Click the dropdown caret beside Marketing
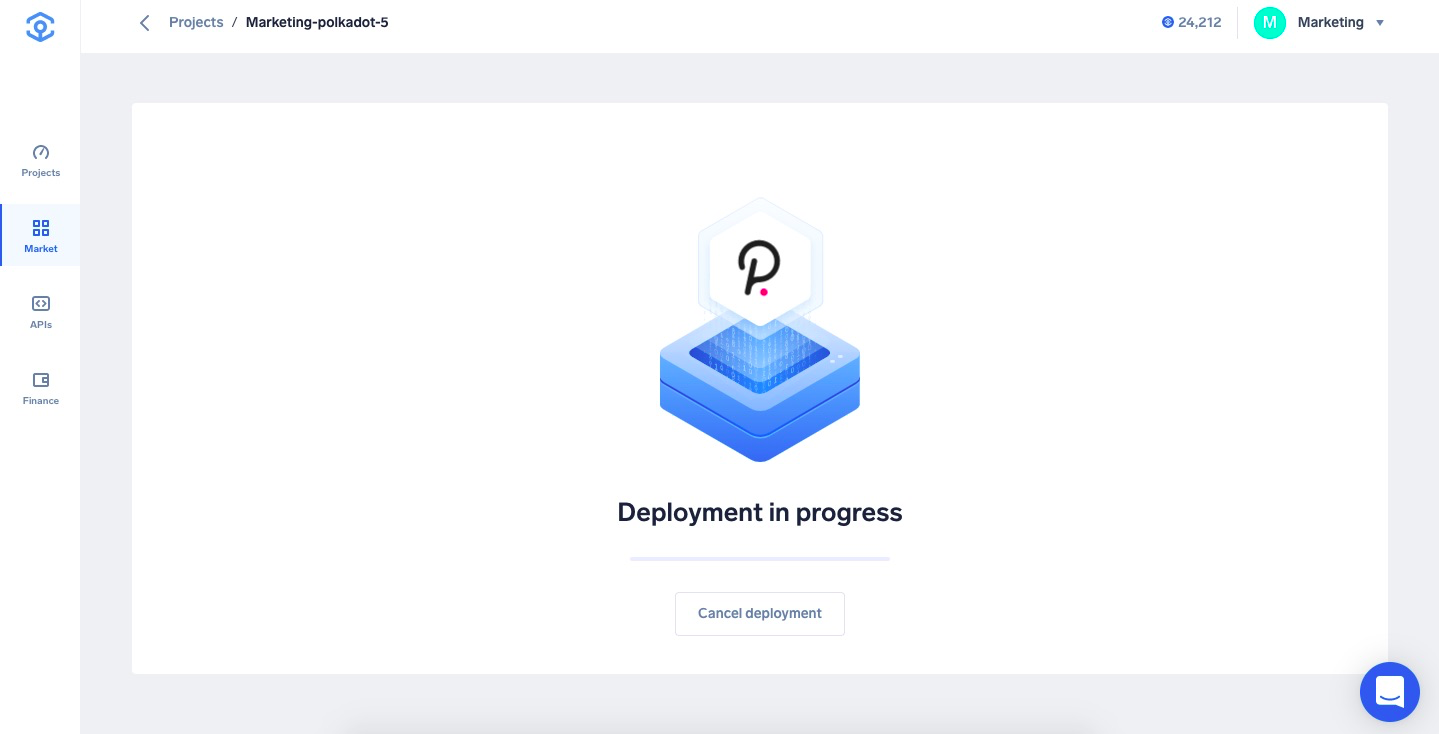The width and height of the screenshot is (1439, 734). pos(1380,23)
